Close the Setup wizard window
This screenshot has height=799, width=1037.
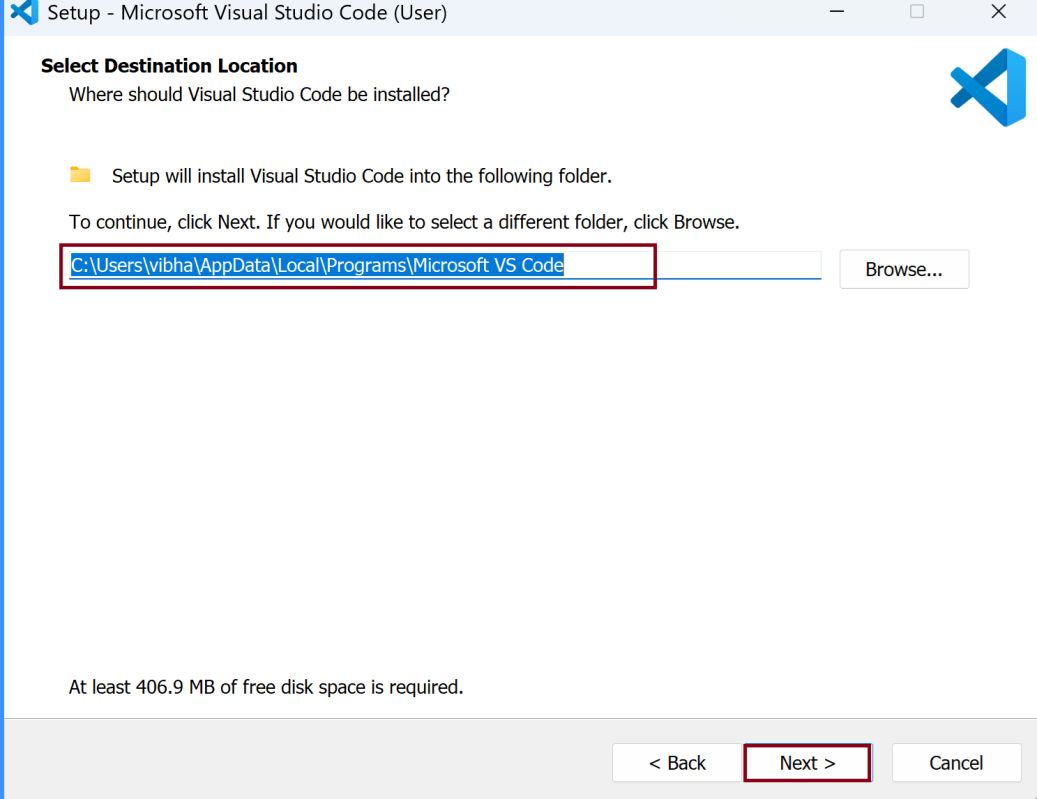998,12
